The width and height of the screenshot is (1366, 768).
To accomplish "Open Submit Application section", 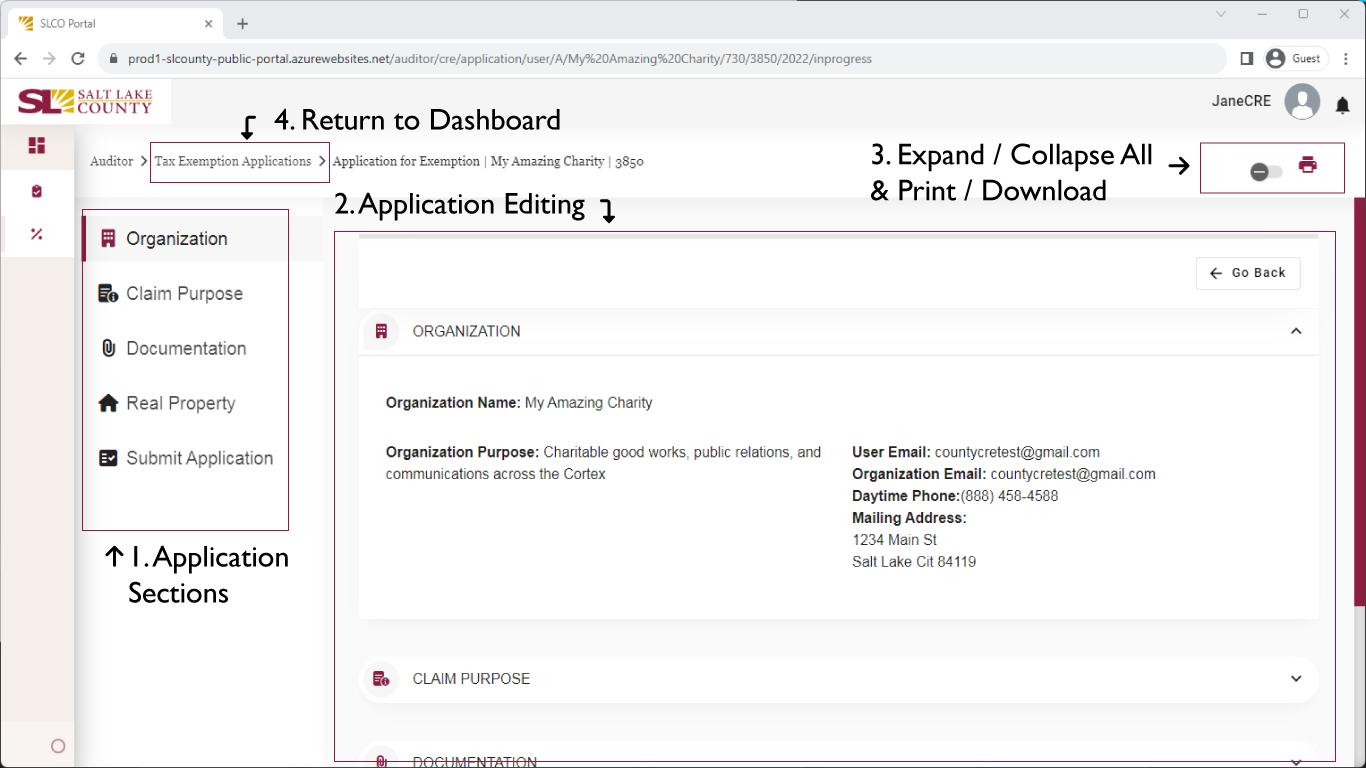I will (199, 459).
